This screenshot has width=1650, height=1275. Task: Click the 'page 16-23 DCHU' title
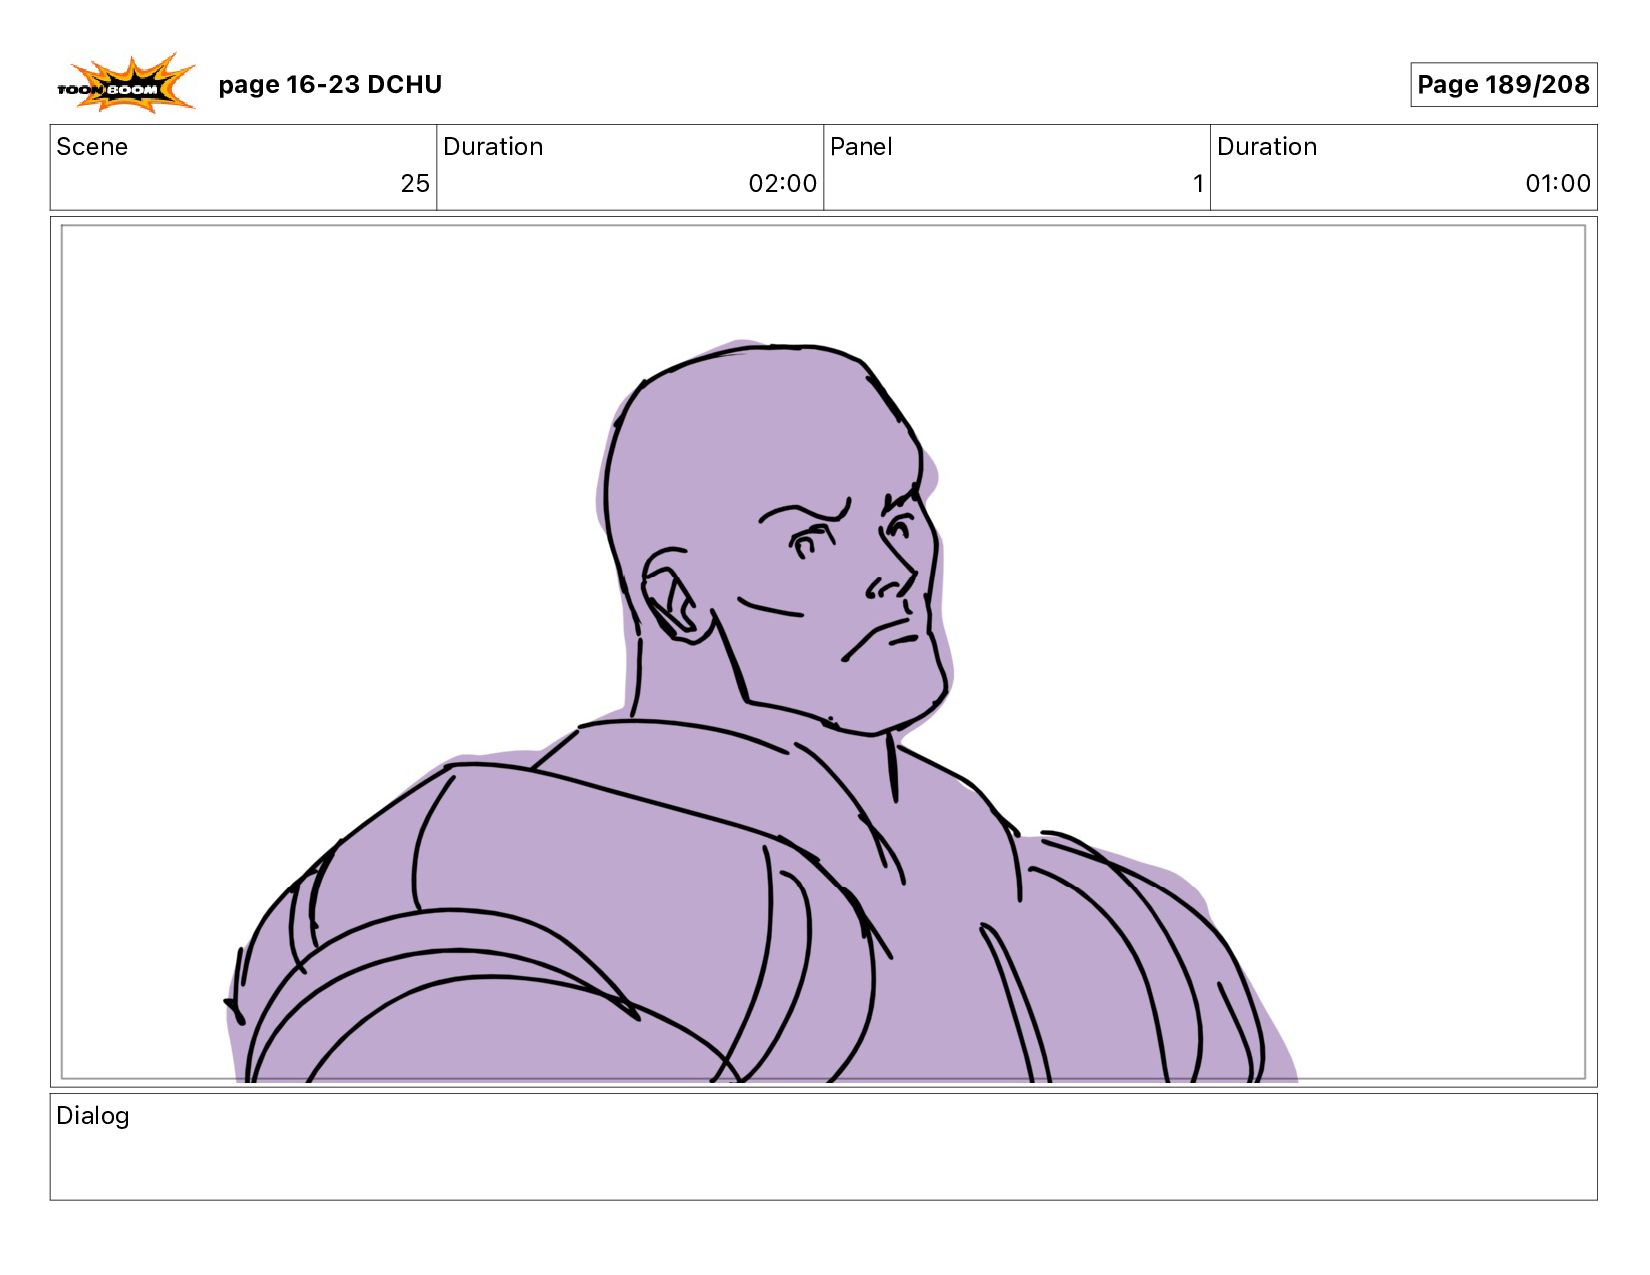click(330, 84)
